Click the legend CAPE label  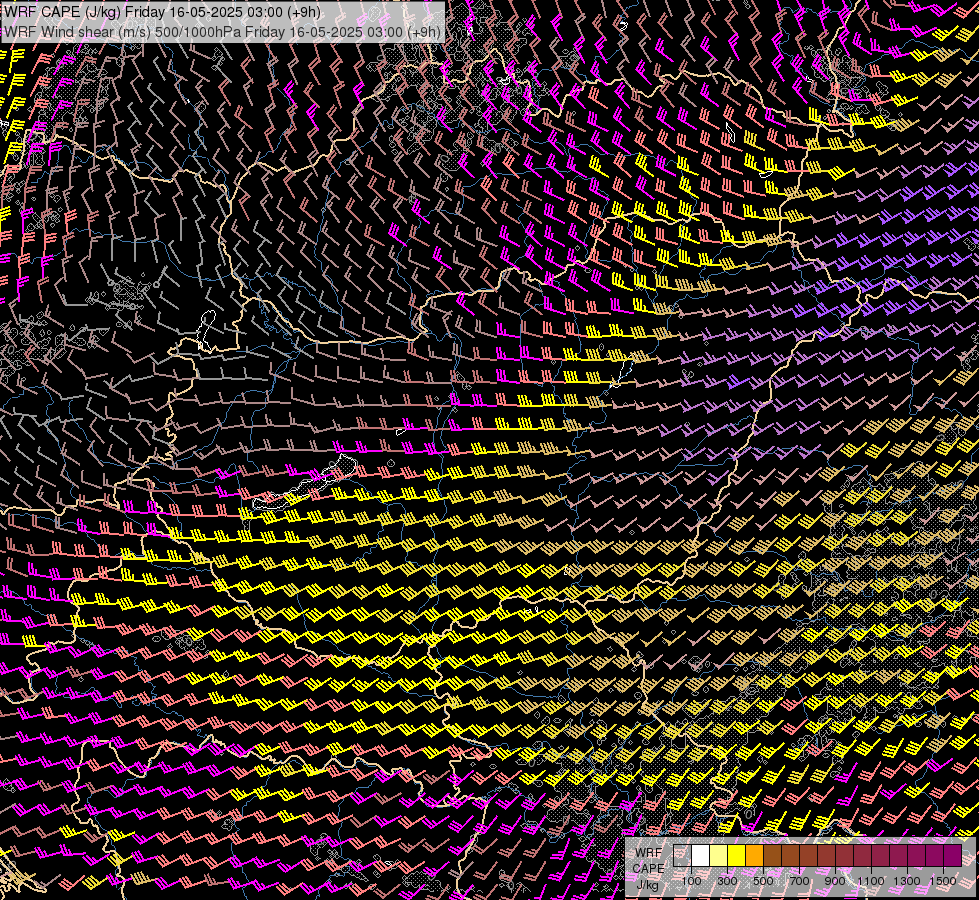click(648, 868)
